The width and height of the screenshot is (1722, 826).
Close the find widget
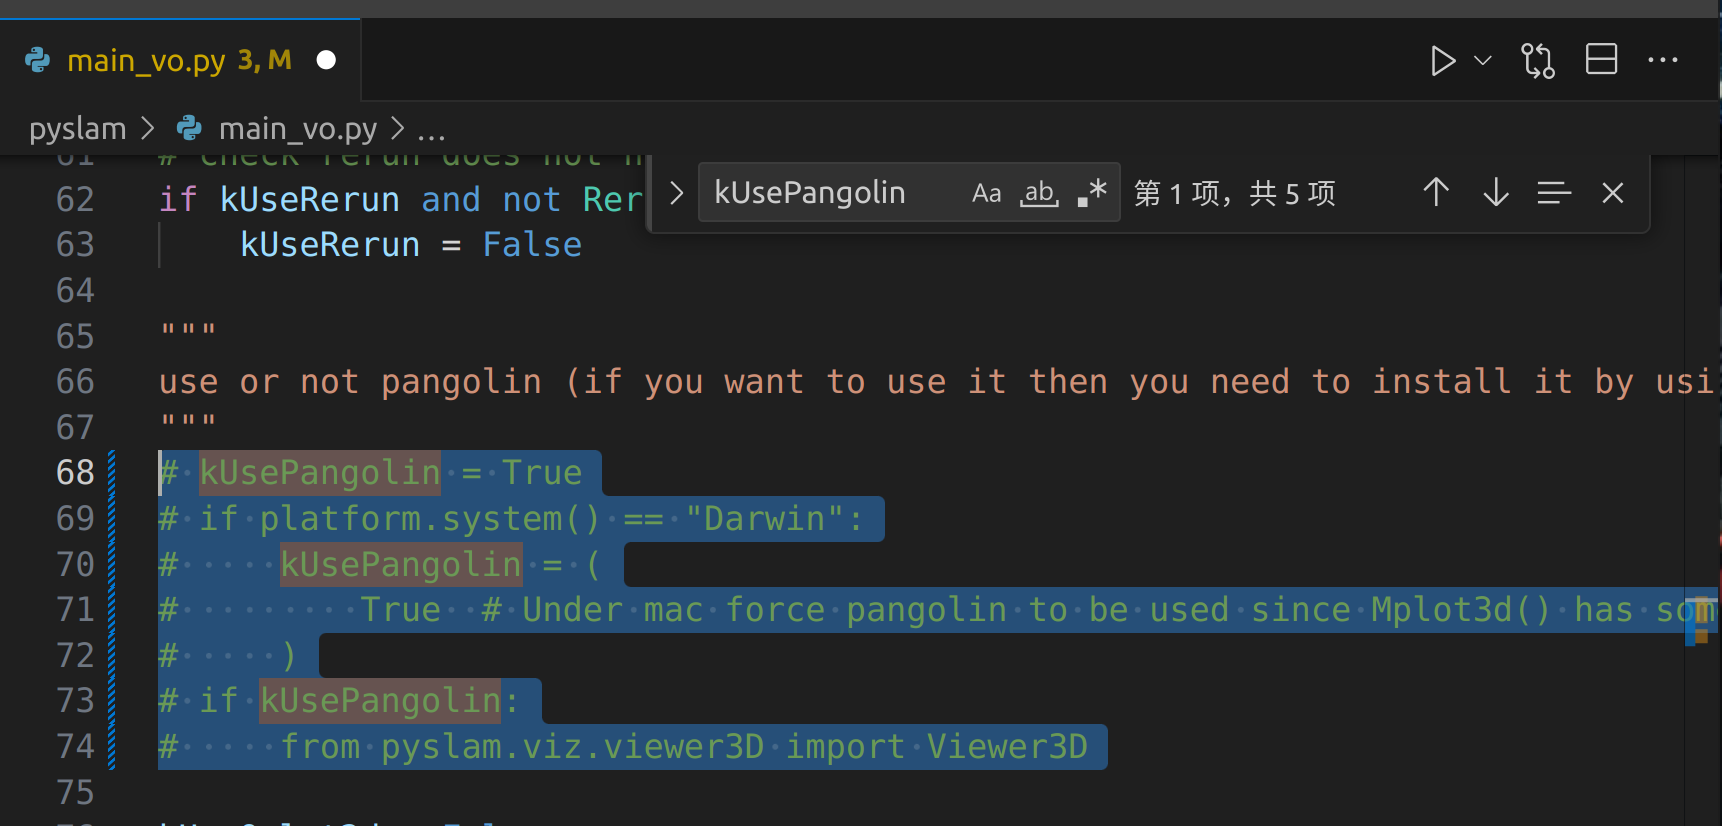tap(1613, 193)
